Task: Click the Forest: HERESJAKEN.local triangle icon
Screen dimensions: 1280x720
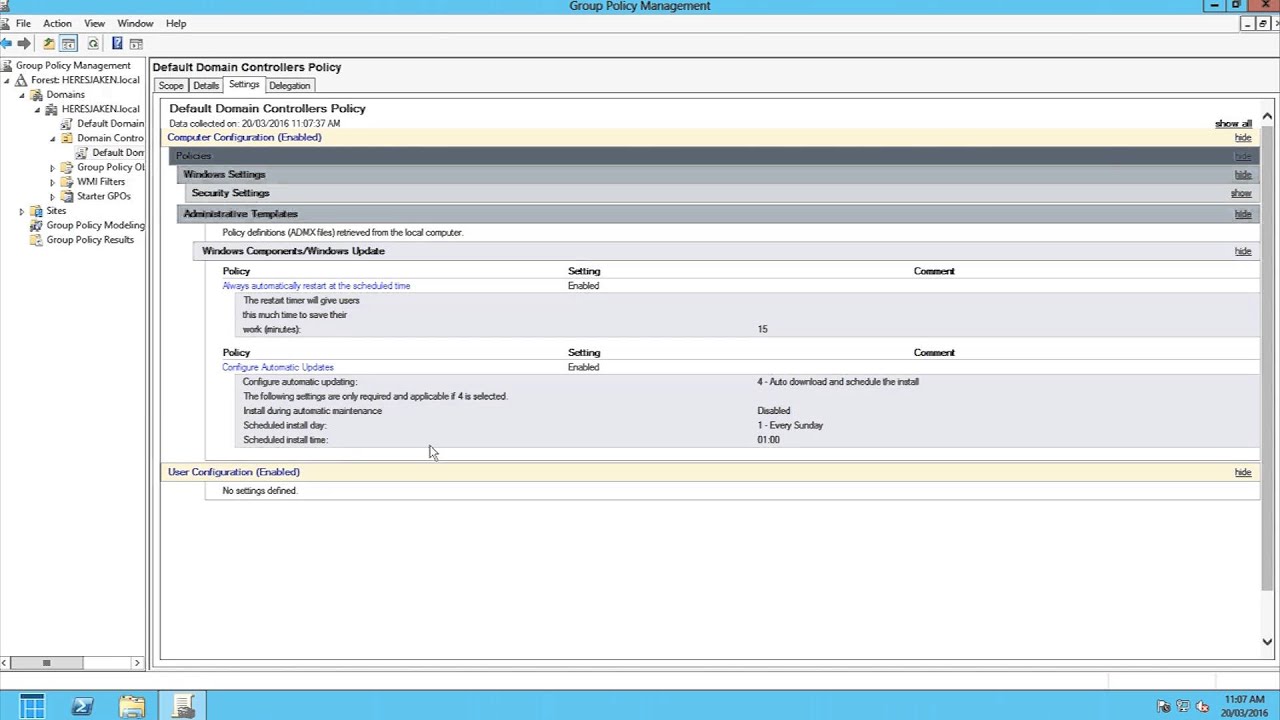Action: pos(22,80)
